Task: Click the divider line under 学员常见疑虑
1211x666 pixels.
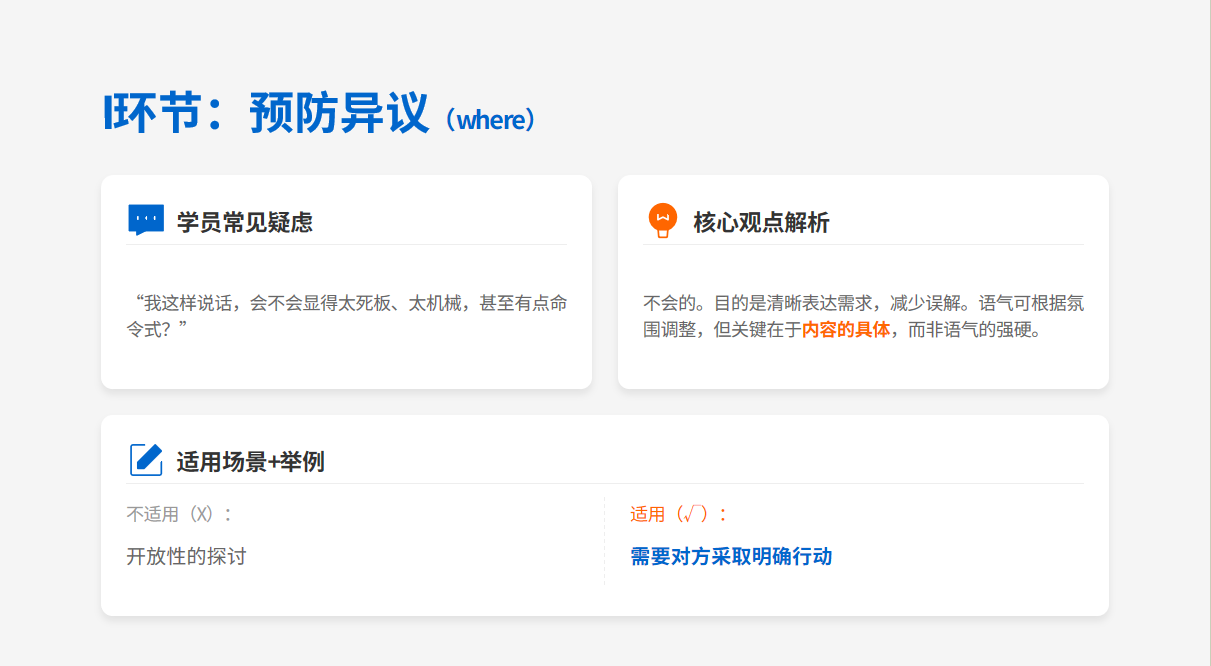Action: pos(346,244)
